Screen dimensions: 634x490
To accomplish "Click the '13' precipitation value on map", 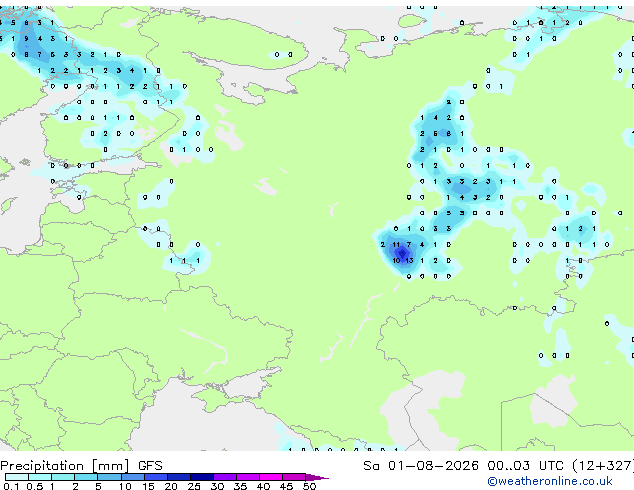I will (409, 260).
